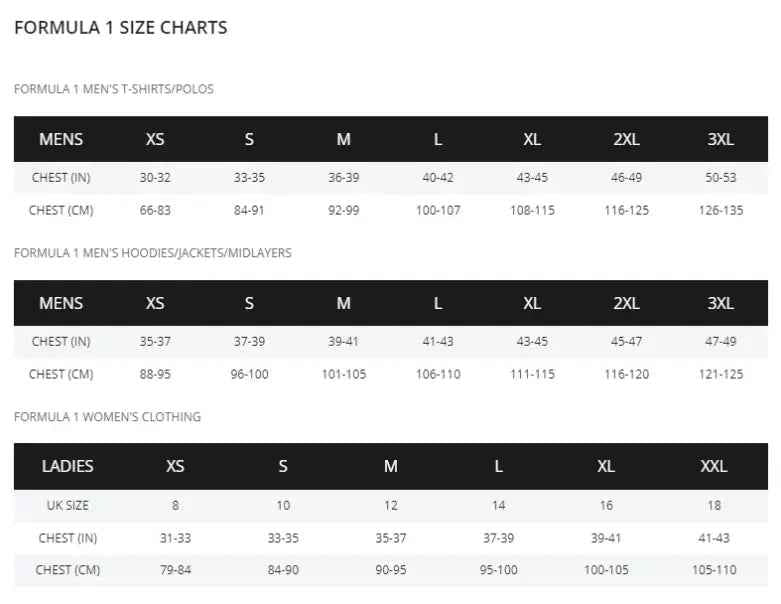Select the Formula 1 Women's Clothing title
Image resolution: width=781 pixels, height=604 pixels.
107,417
